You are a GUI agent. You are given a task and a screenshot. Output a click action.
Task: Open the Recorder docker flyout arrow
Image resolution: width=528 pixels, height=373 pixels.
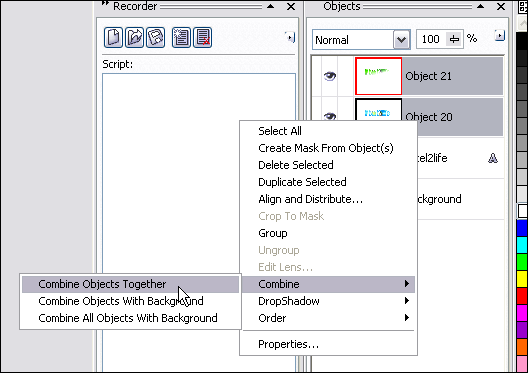(290, 37)
